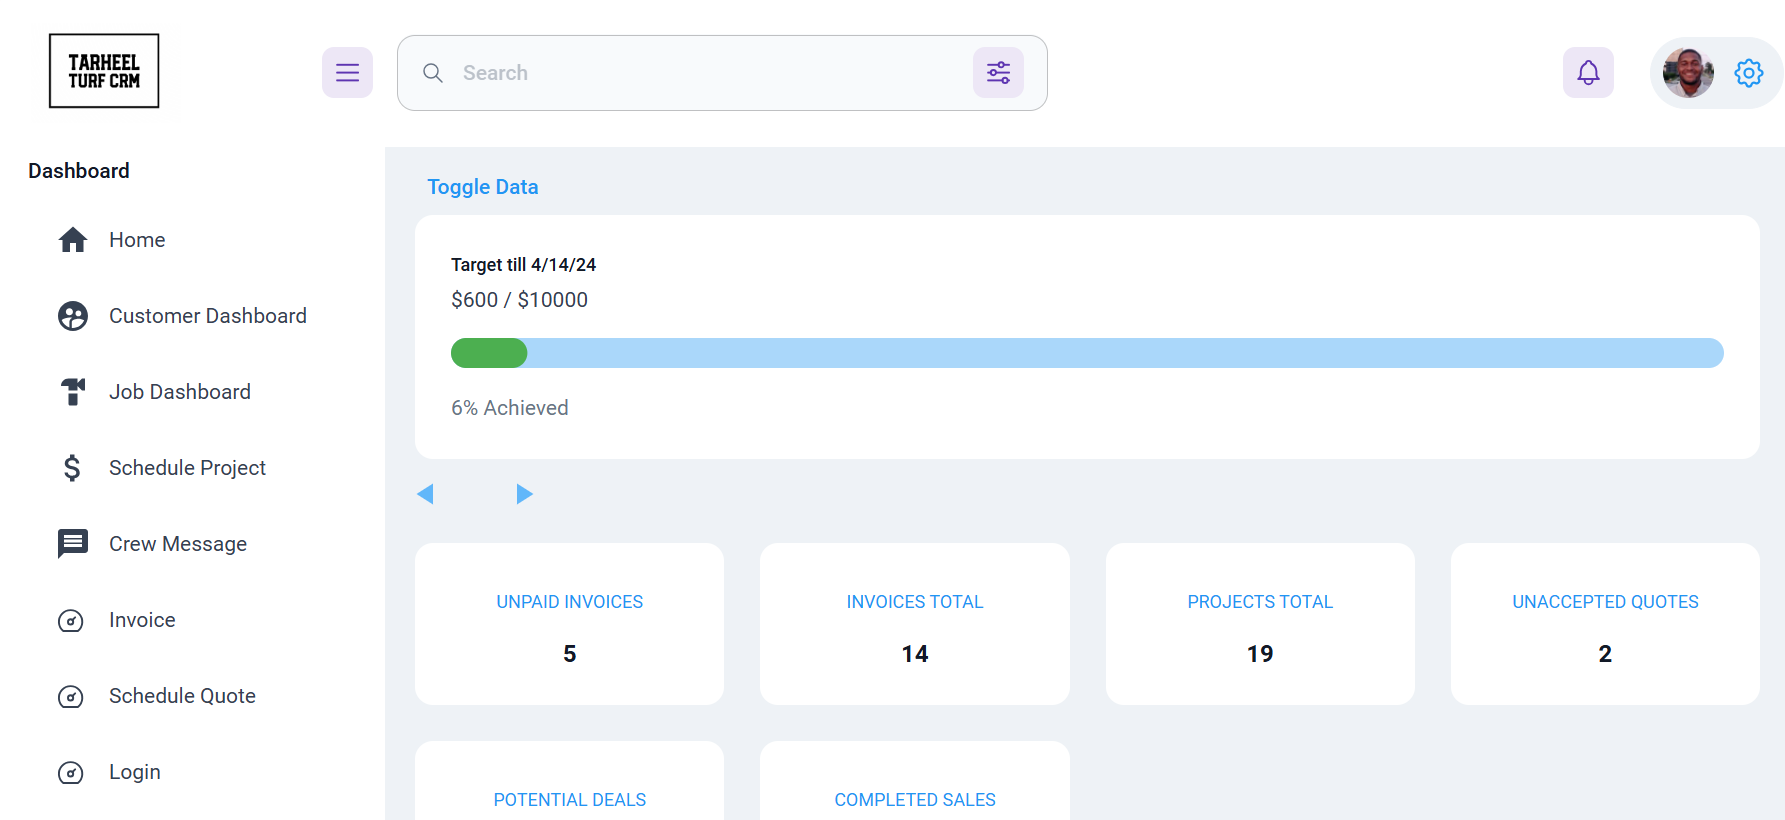
Task: Open settings via the gear icon
Action: [1749, 73]
